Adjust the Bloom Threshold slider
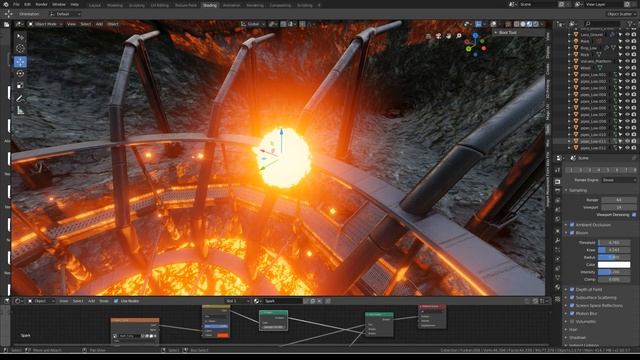Screen dimensions: 640x360 (613, 242)
